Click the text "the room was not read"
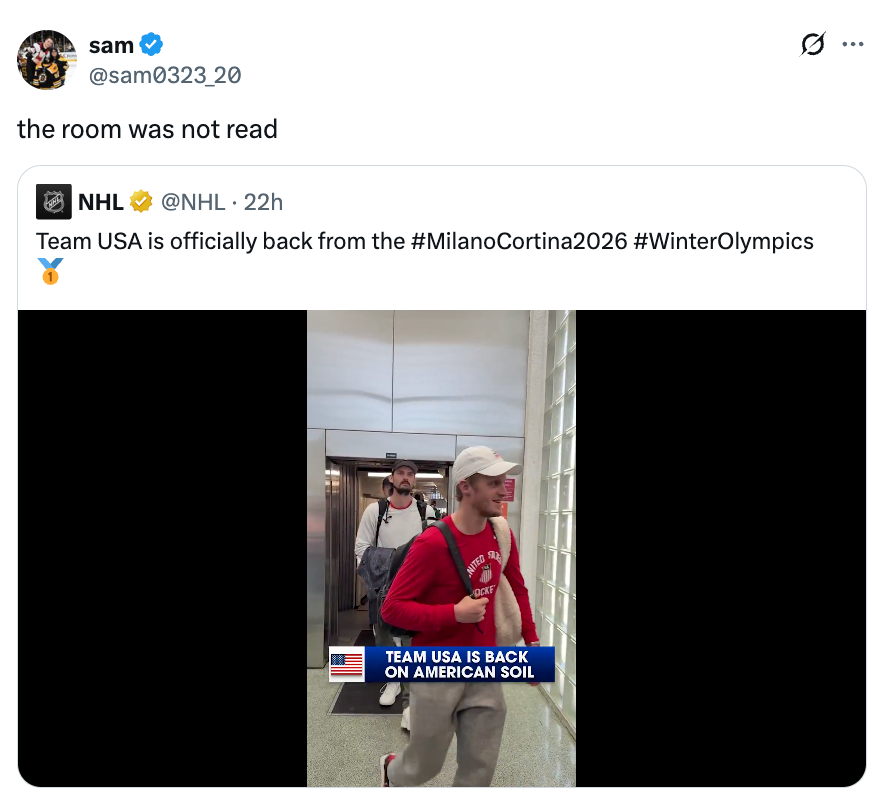Screen dimensions: 882x798 click(147, 129)
